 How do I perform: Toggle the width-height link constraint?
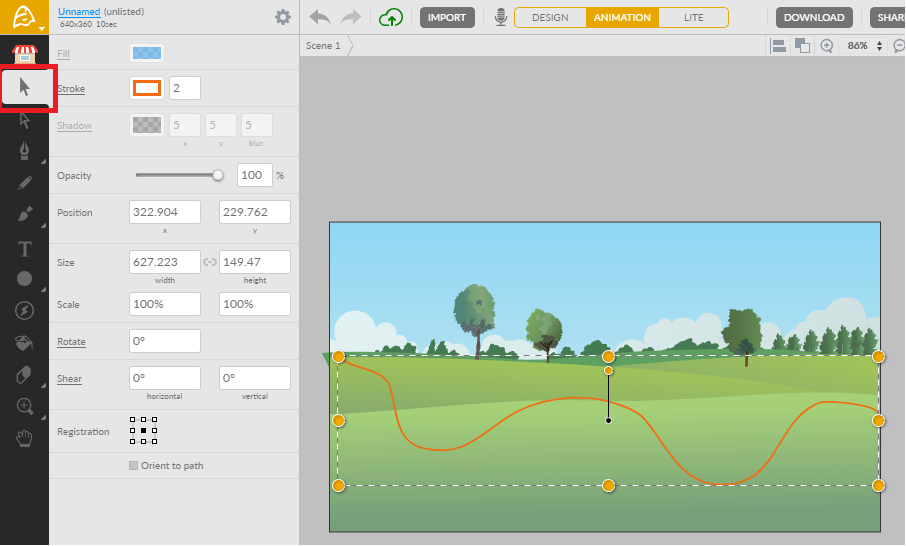[x=210, y=262]
